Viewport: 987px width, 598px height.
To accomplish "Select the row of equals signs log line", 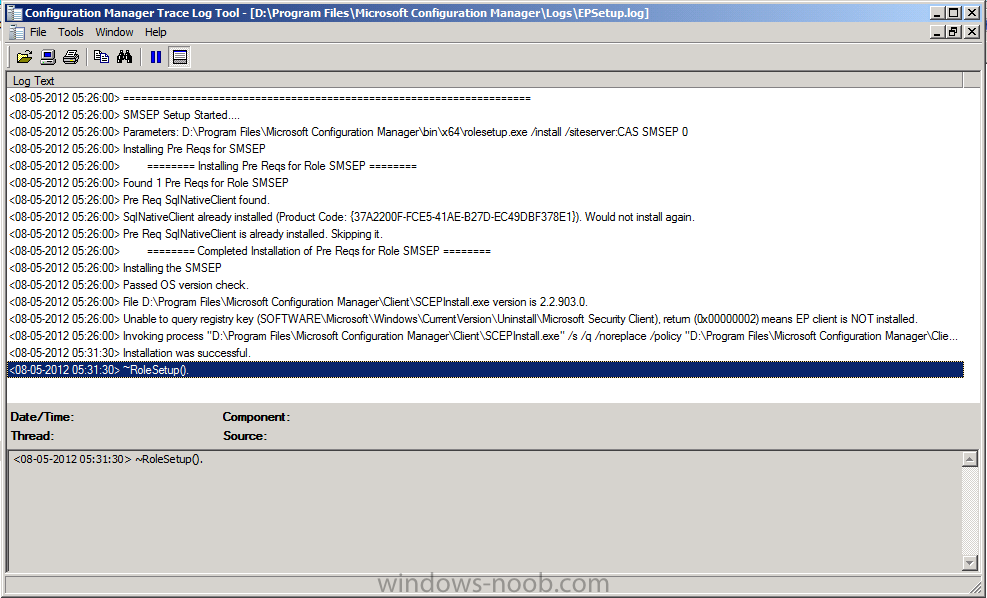I will point(485,98).
